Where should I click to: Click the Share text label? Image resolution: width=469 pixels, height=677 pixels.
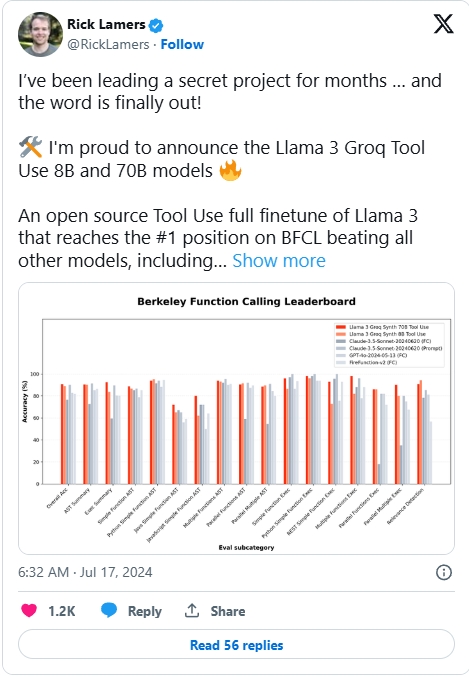[x=228, y=611]
